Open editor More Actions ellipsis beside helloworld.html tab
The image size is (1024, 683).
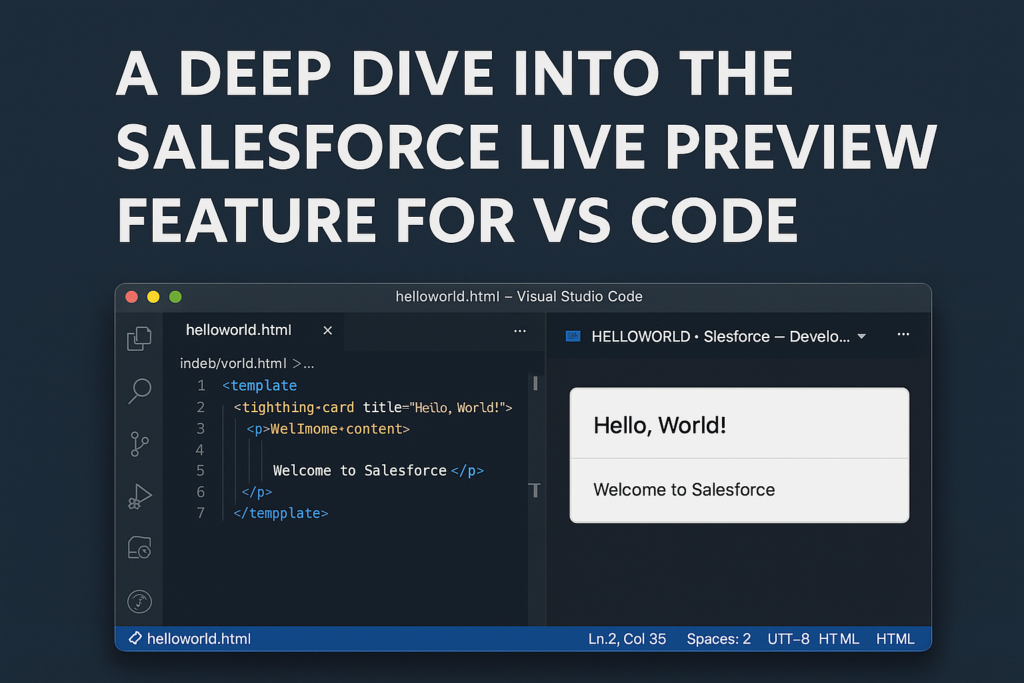[x=520, y=331]
